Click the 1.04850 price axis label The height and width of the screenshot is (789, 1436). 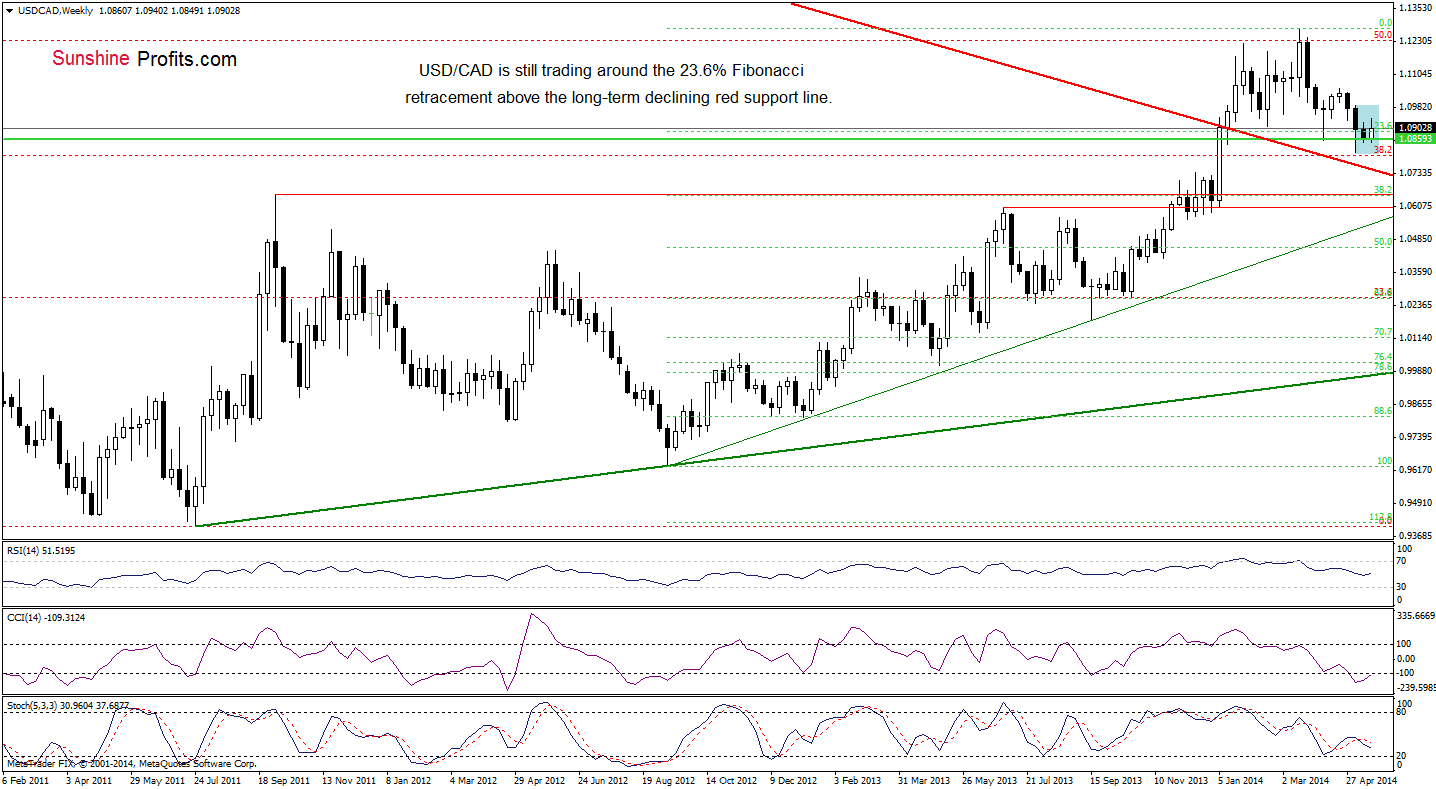click(1417, 239)
